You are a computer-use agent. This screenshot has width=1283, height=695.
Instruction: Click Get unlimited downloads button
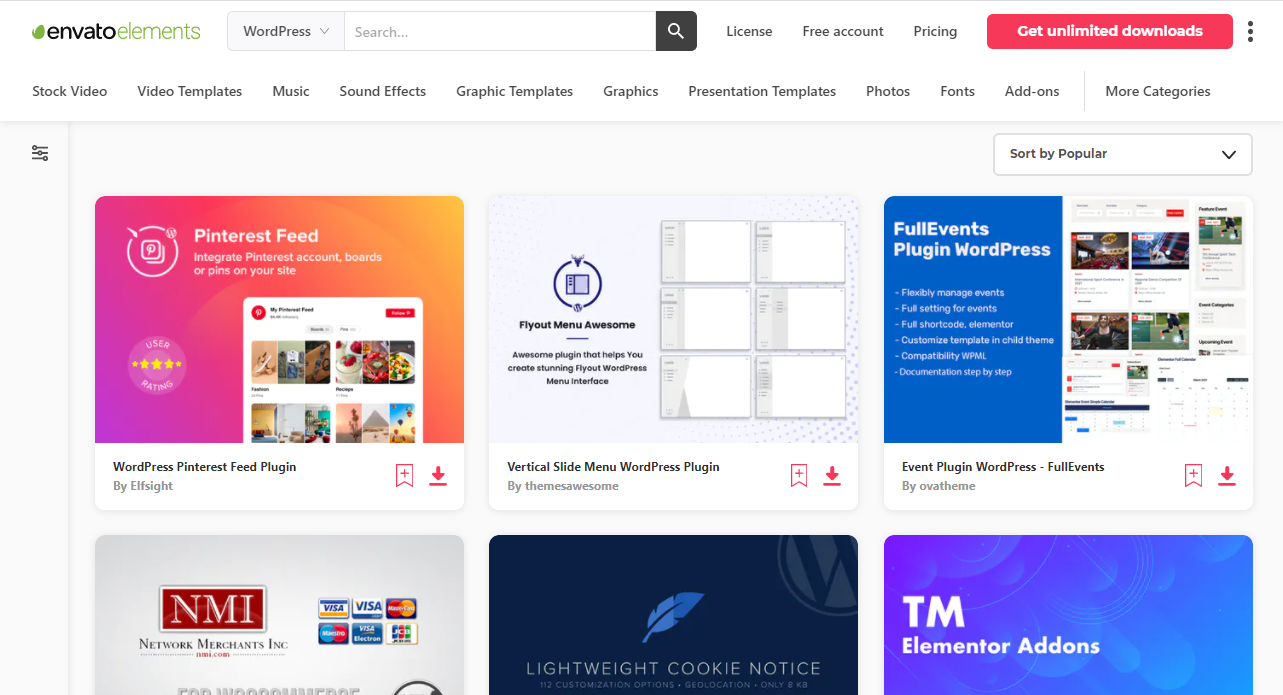tap(1110, 31)
